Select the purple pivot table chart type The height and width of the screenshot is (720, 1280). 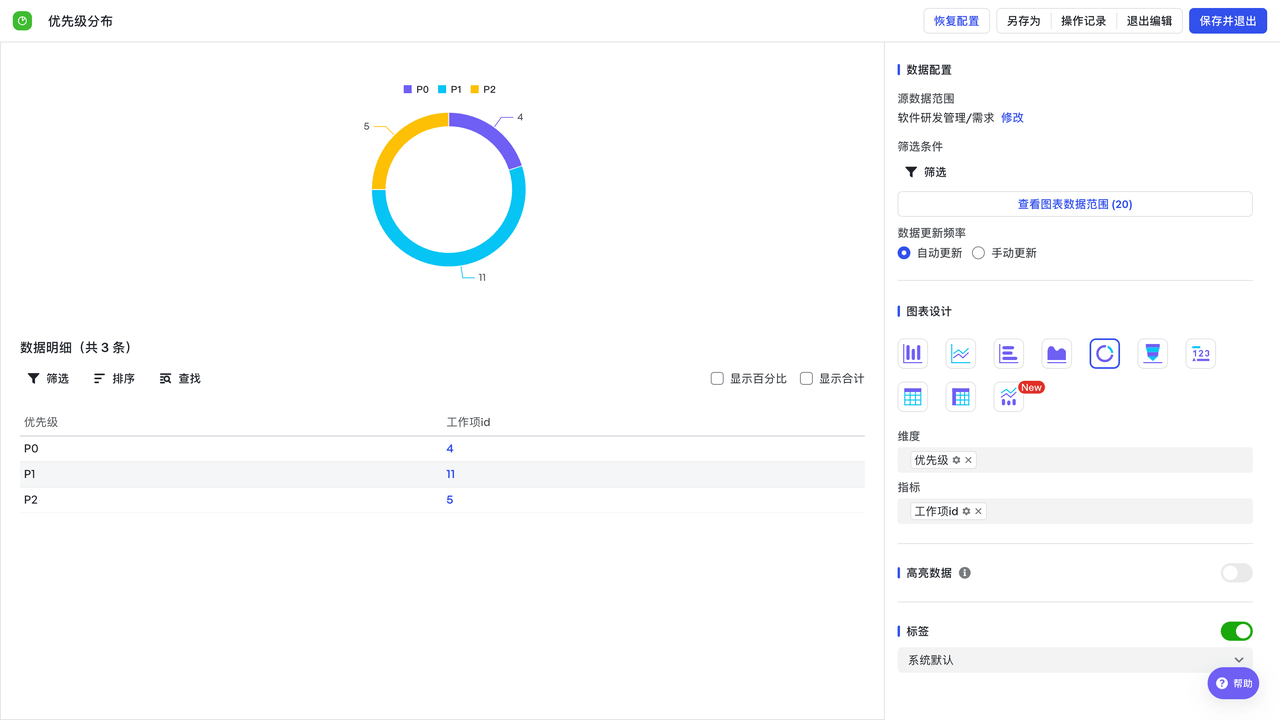(960, 397)
